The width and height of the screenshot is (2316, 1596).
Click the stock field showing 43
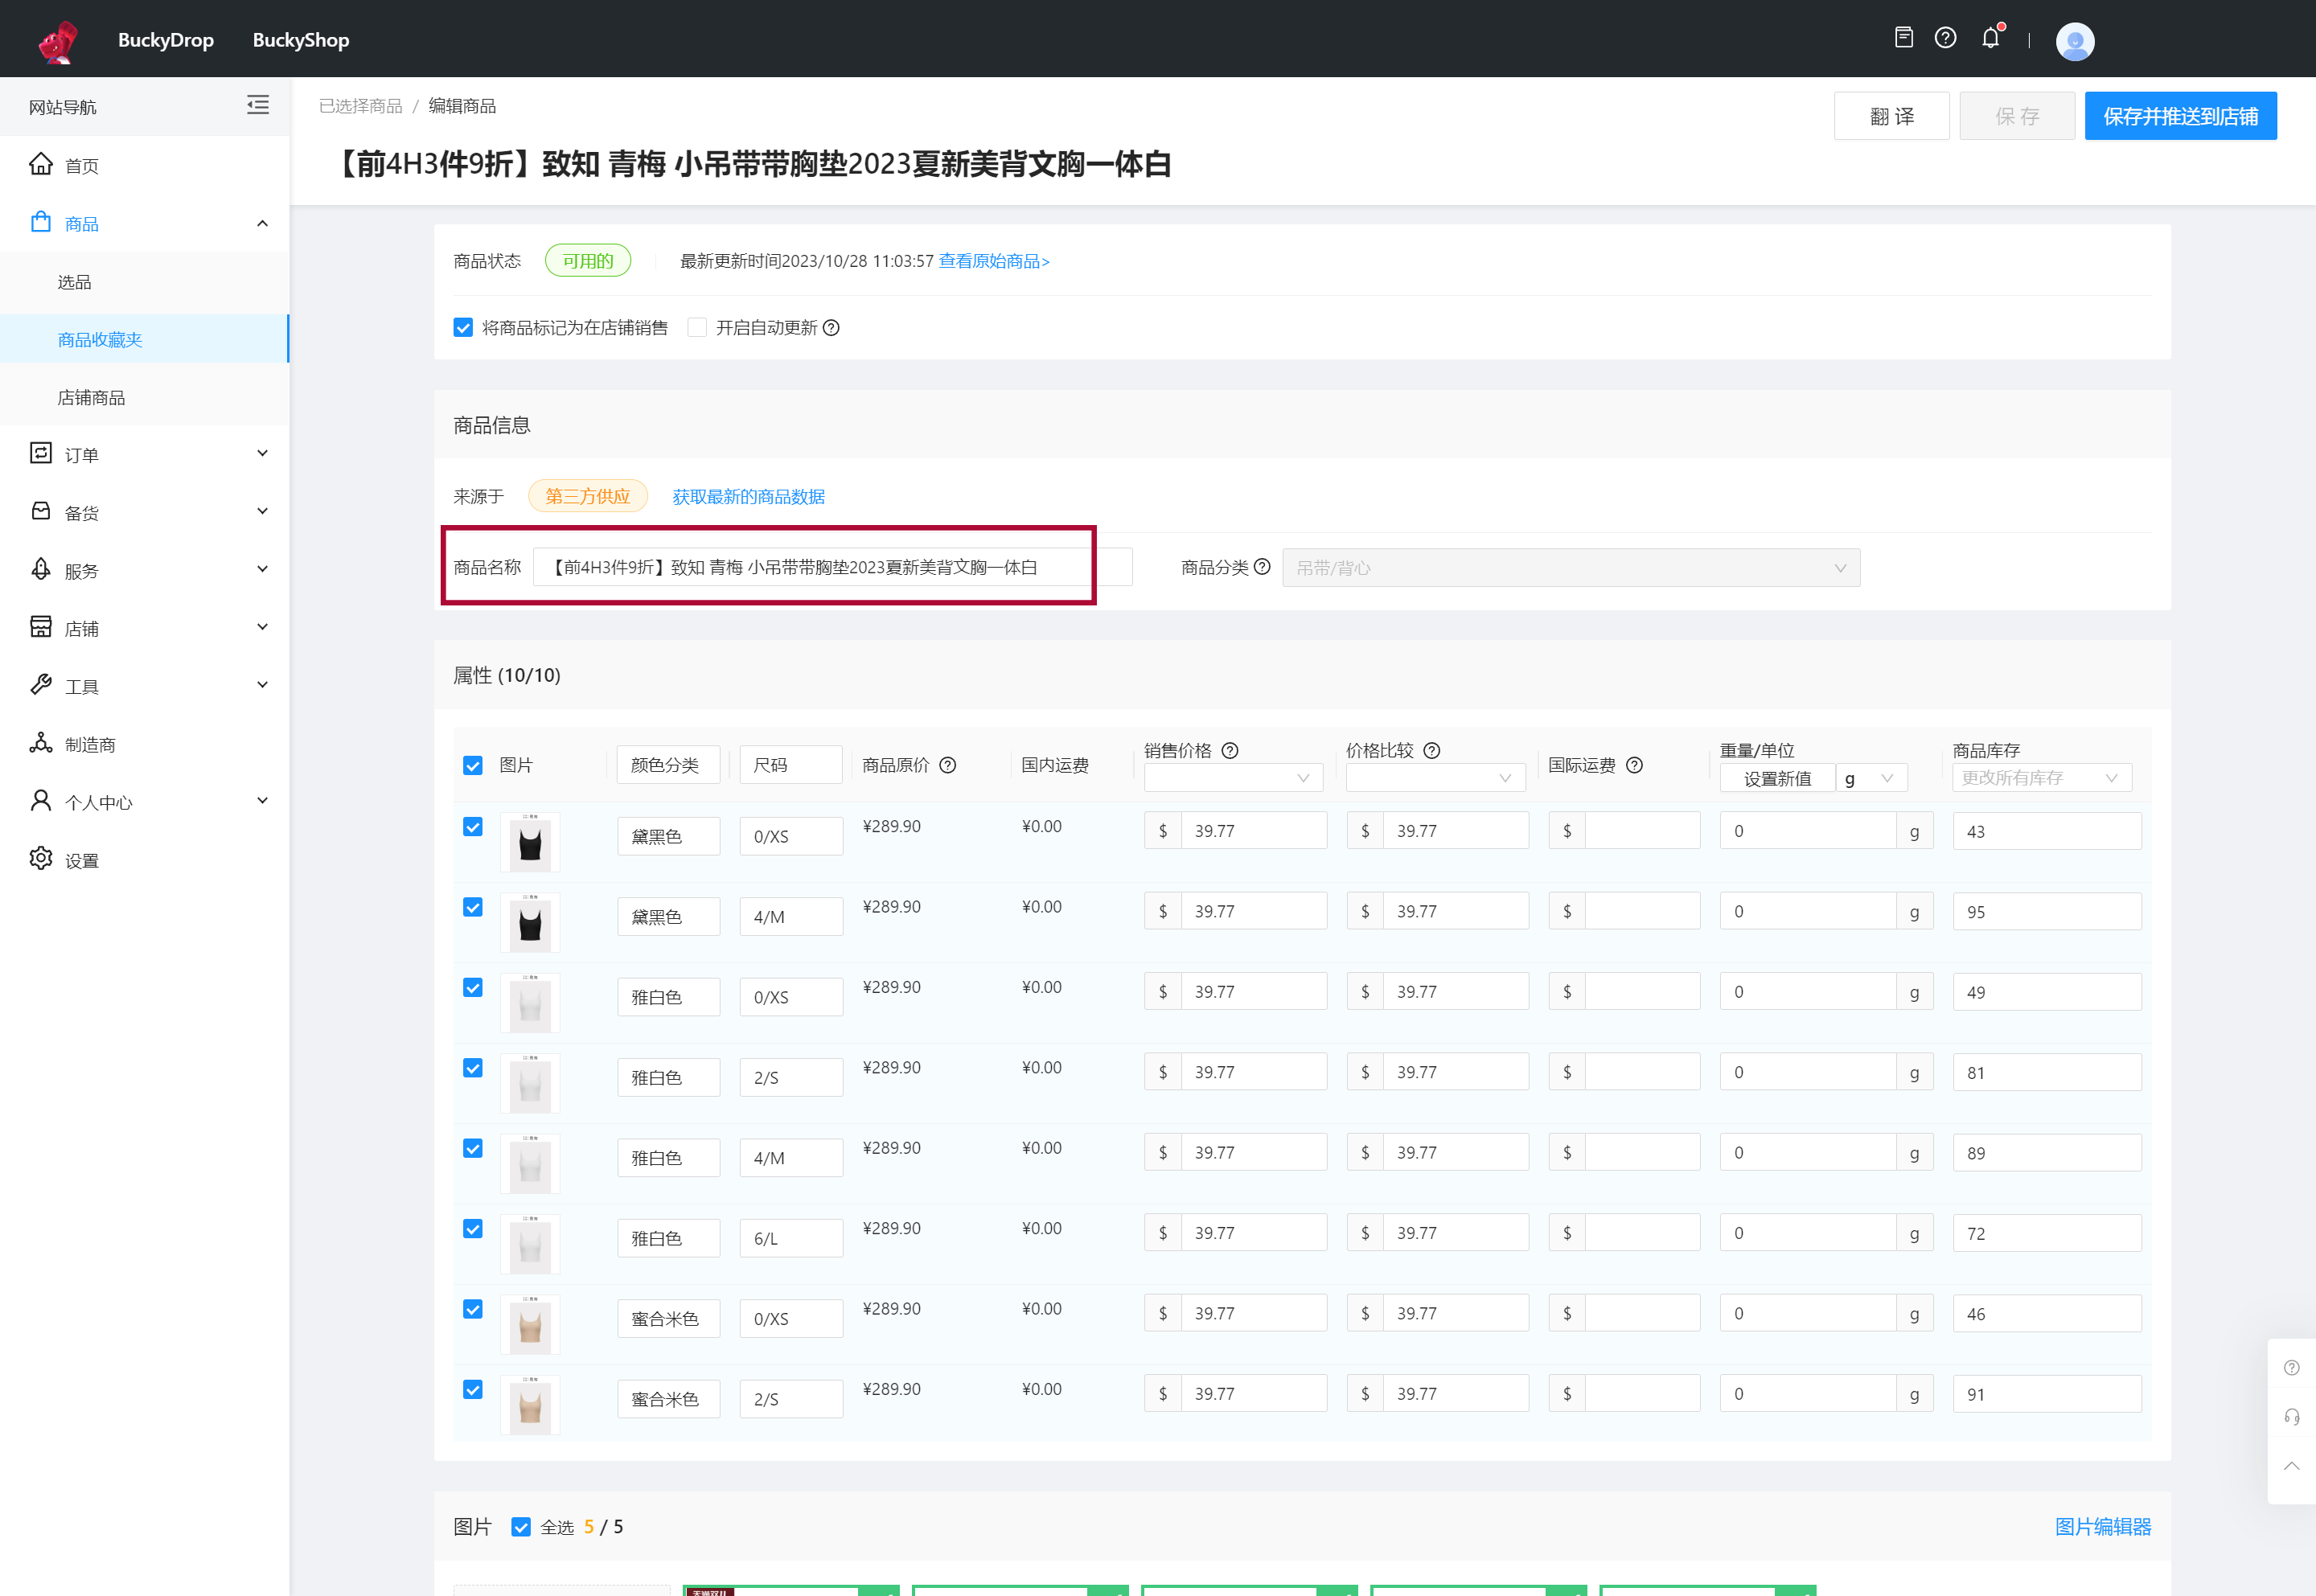pos(2047,831)
